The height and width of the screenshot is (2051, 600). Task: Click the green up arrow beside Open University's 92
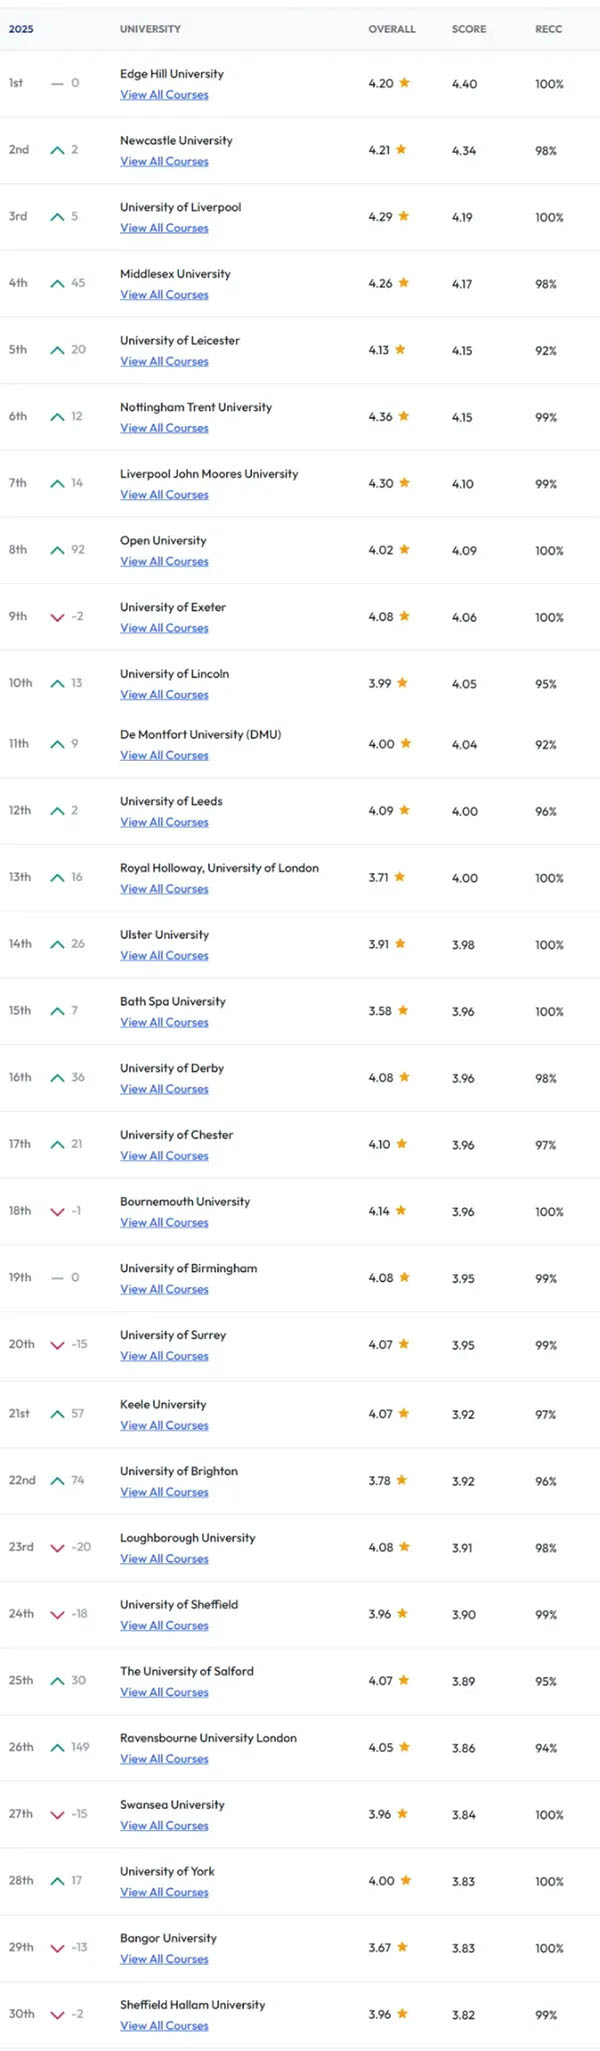(x=57, y=550)
